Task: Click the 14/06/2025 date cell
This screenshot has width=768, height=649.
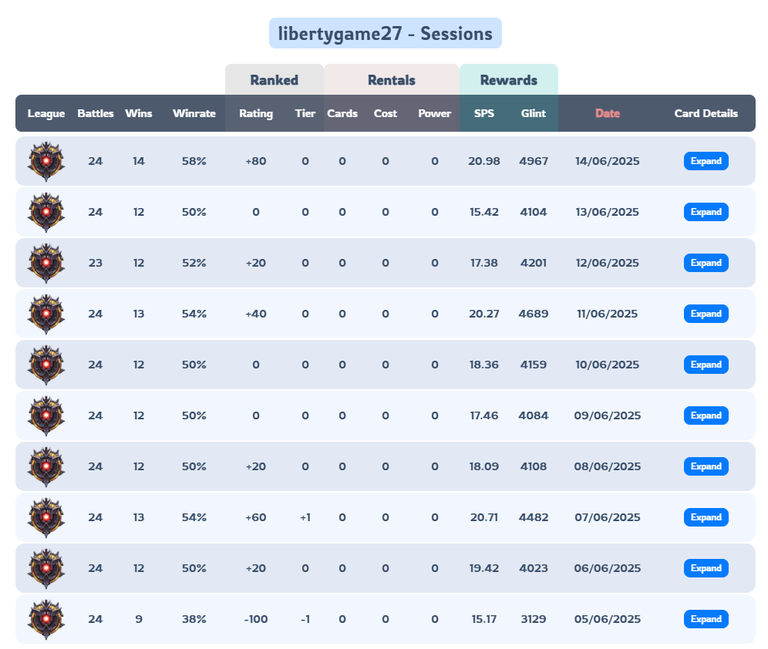Action: (x=607, y=161)
